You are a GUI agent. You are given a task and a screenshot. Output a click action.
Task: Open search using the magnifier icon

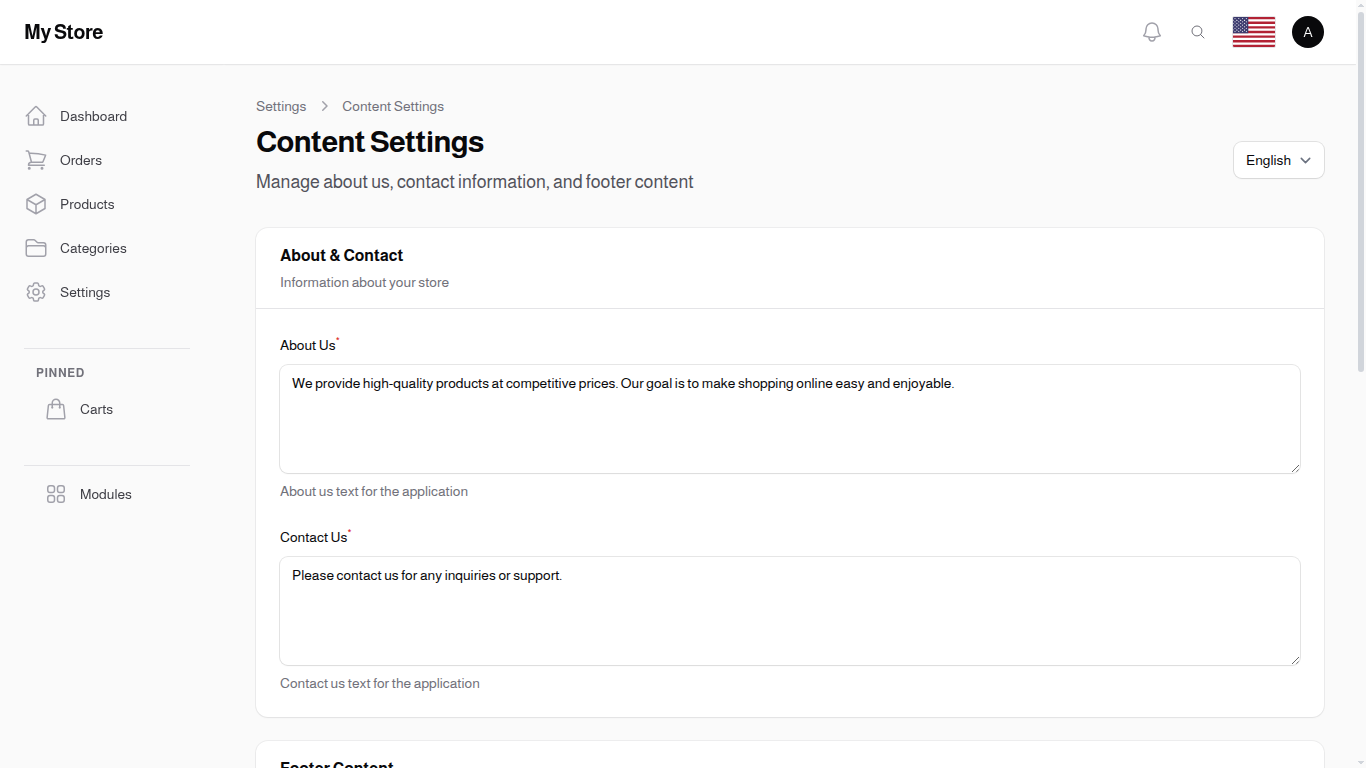1198,31
